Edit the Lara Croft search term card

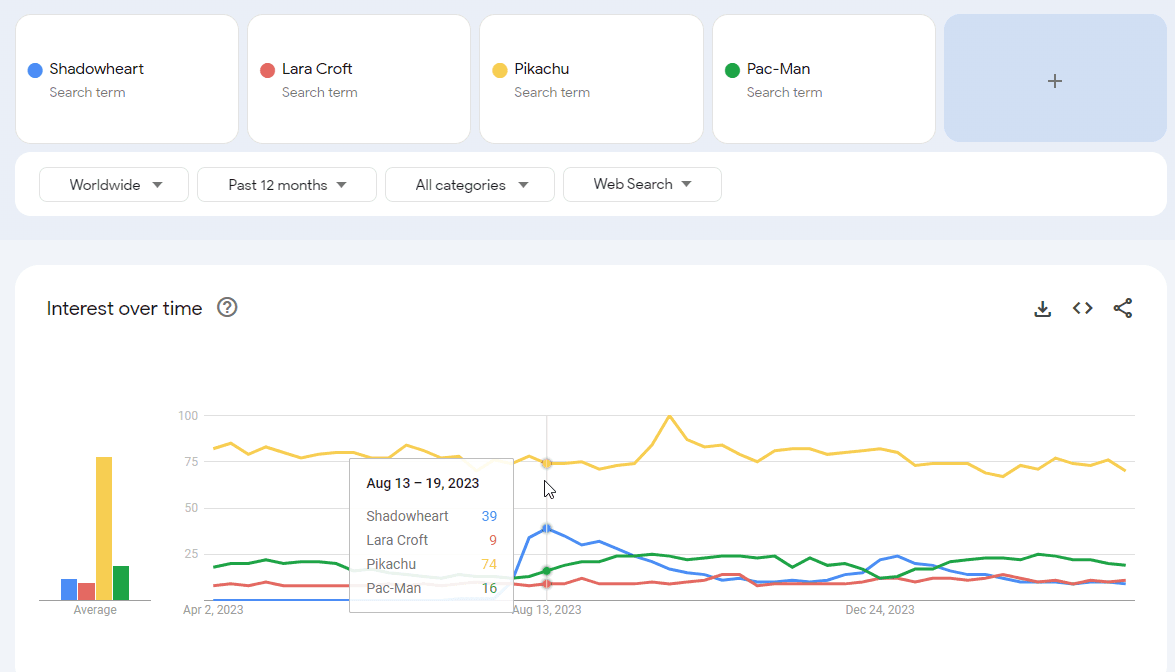pyautogui.click(x=359, y=79)
